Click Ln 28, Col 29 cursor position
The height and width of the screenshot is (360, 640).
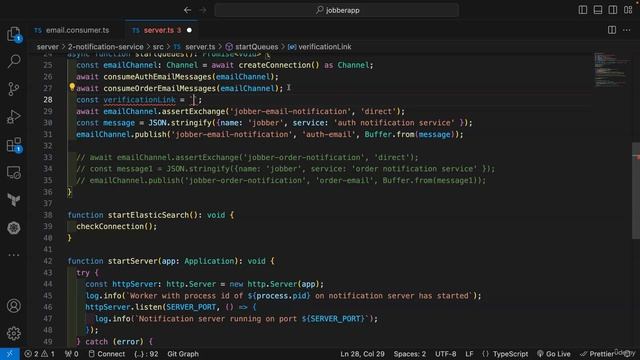[x=362, y=354]
